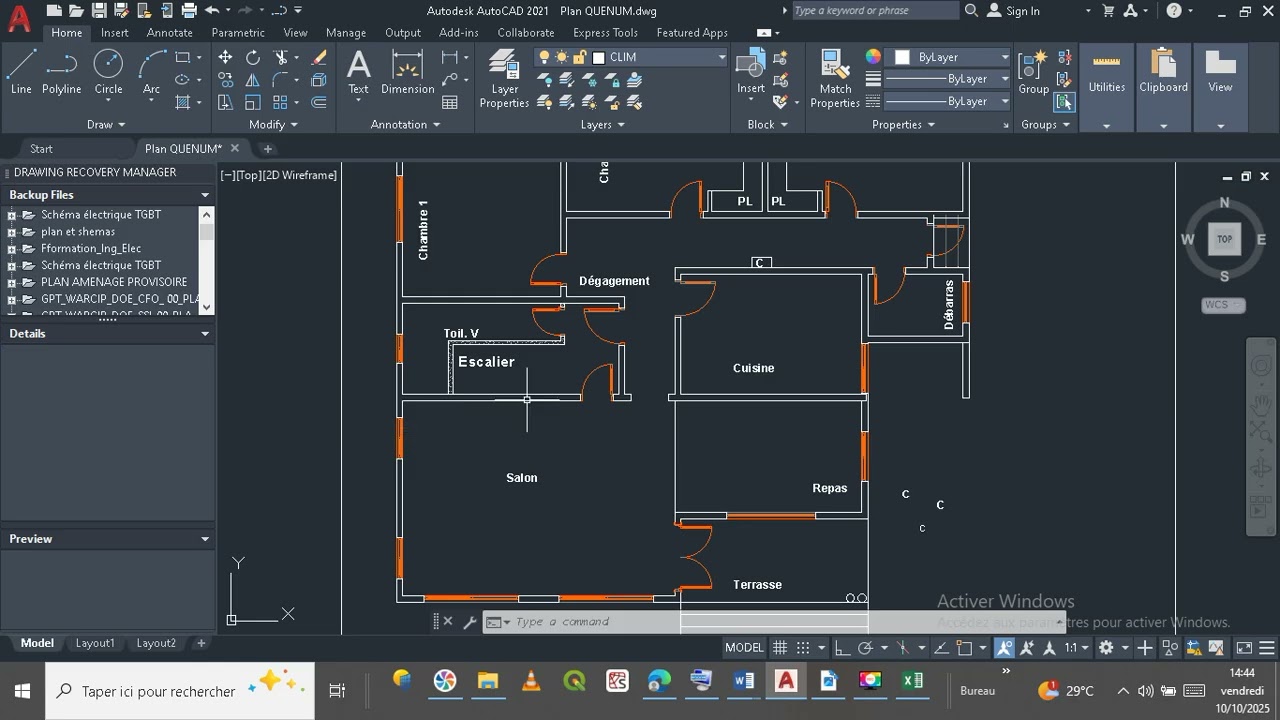Click the Erase tool icon
The image size is (1280, 720).
(319, 58)
